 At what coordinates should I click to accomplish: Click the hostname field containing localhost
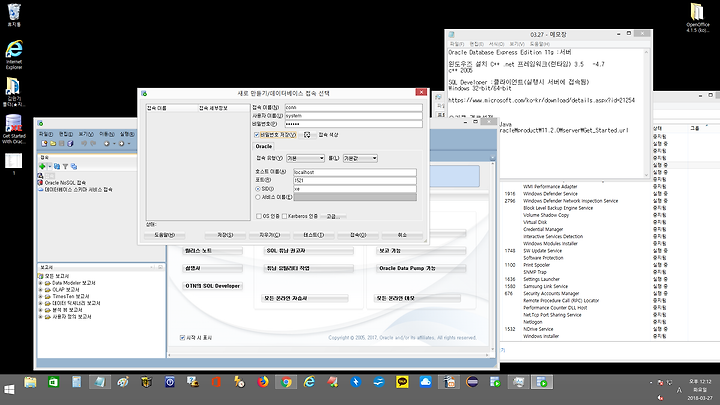click(x=354, y=172)
